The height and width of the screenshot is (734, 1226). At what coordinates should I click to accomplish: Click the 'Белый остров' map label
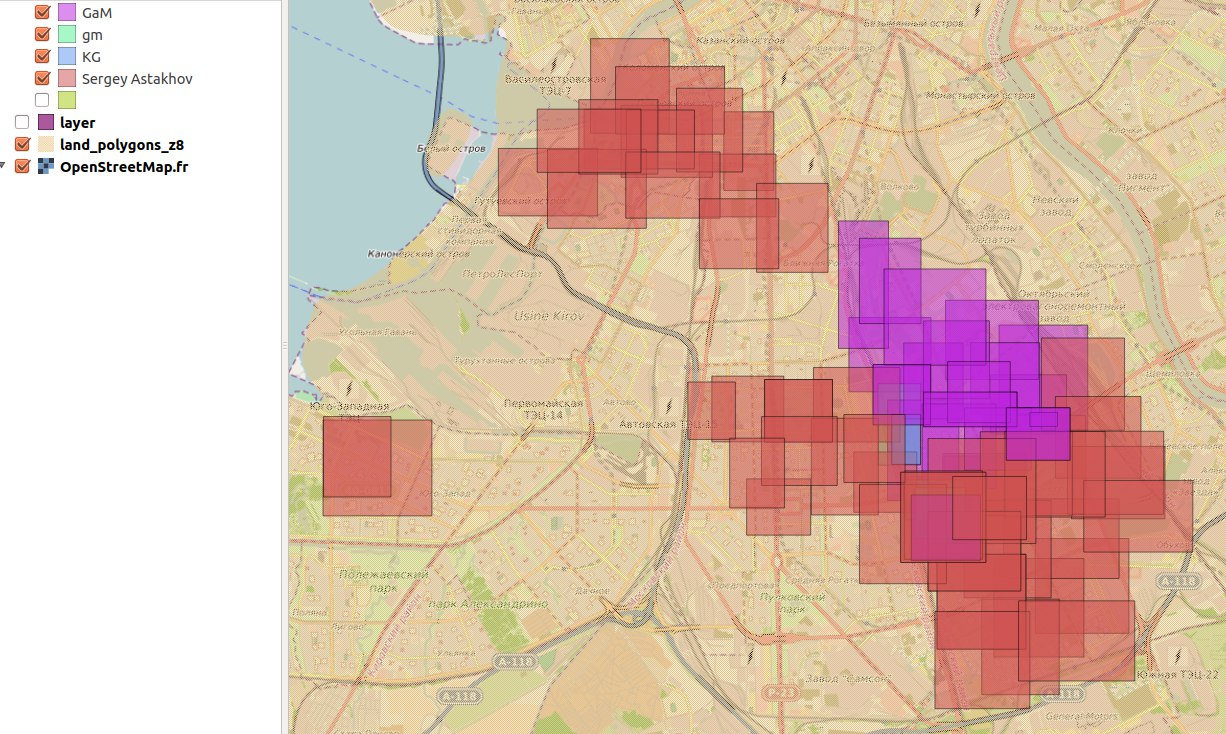point(451,148)
